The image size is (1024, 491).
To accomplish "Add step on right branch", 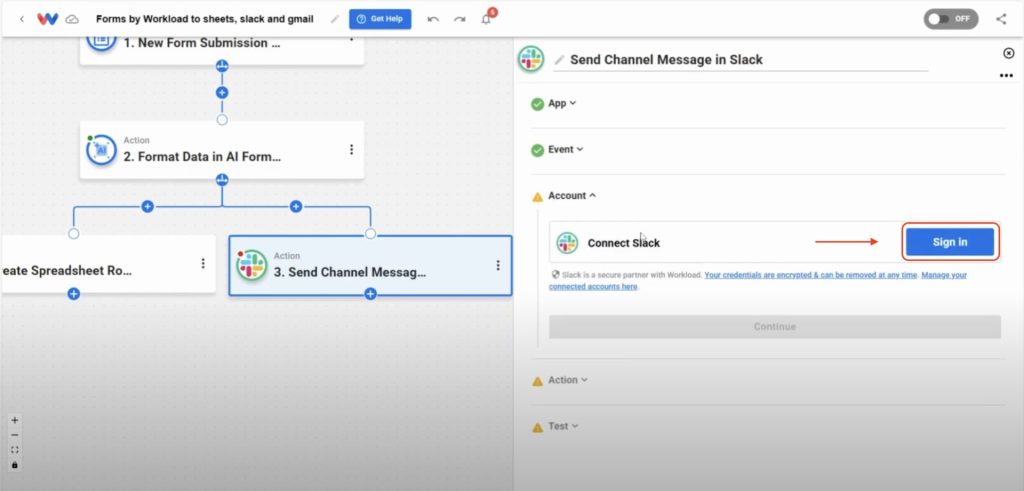I will tap(296, 206).
